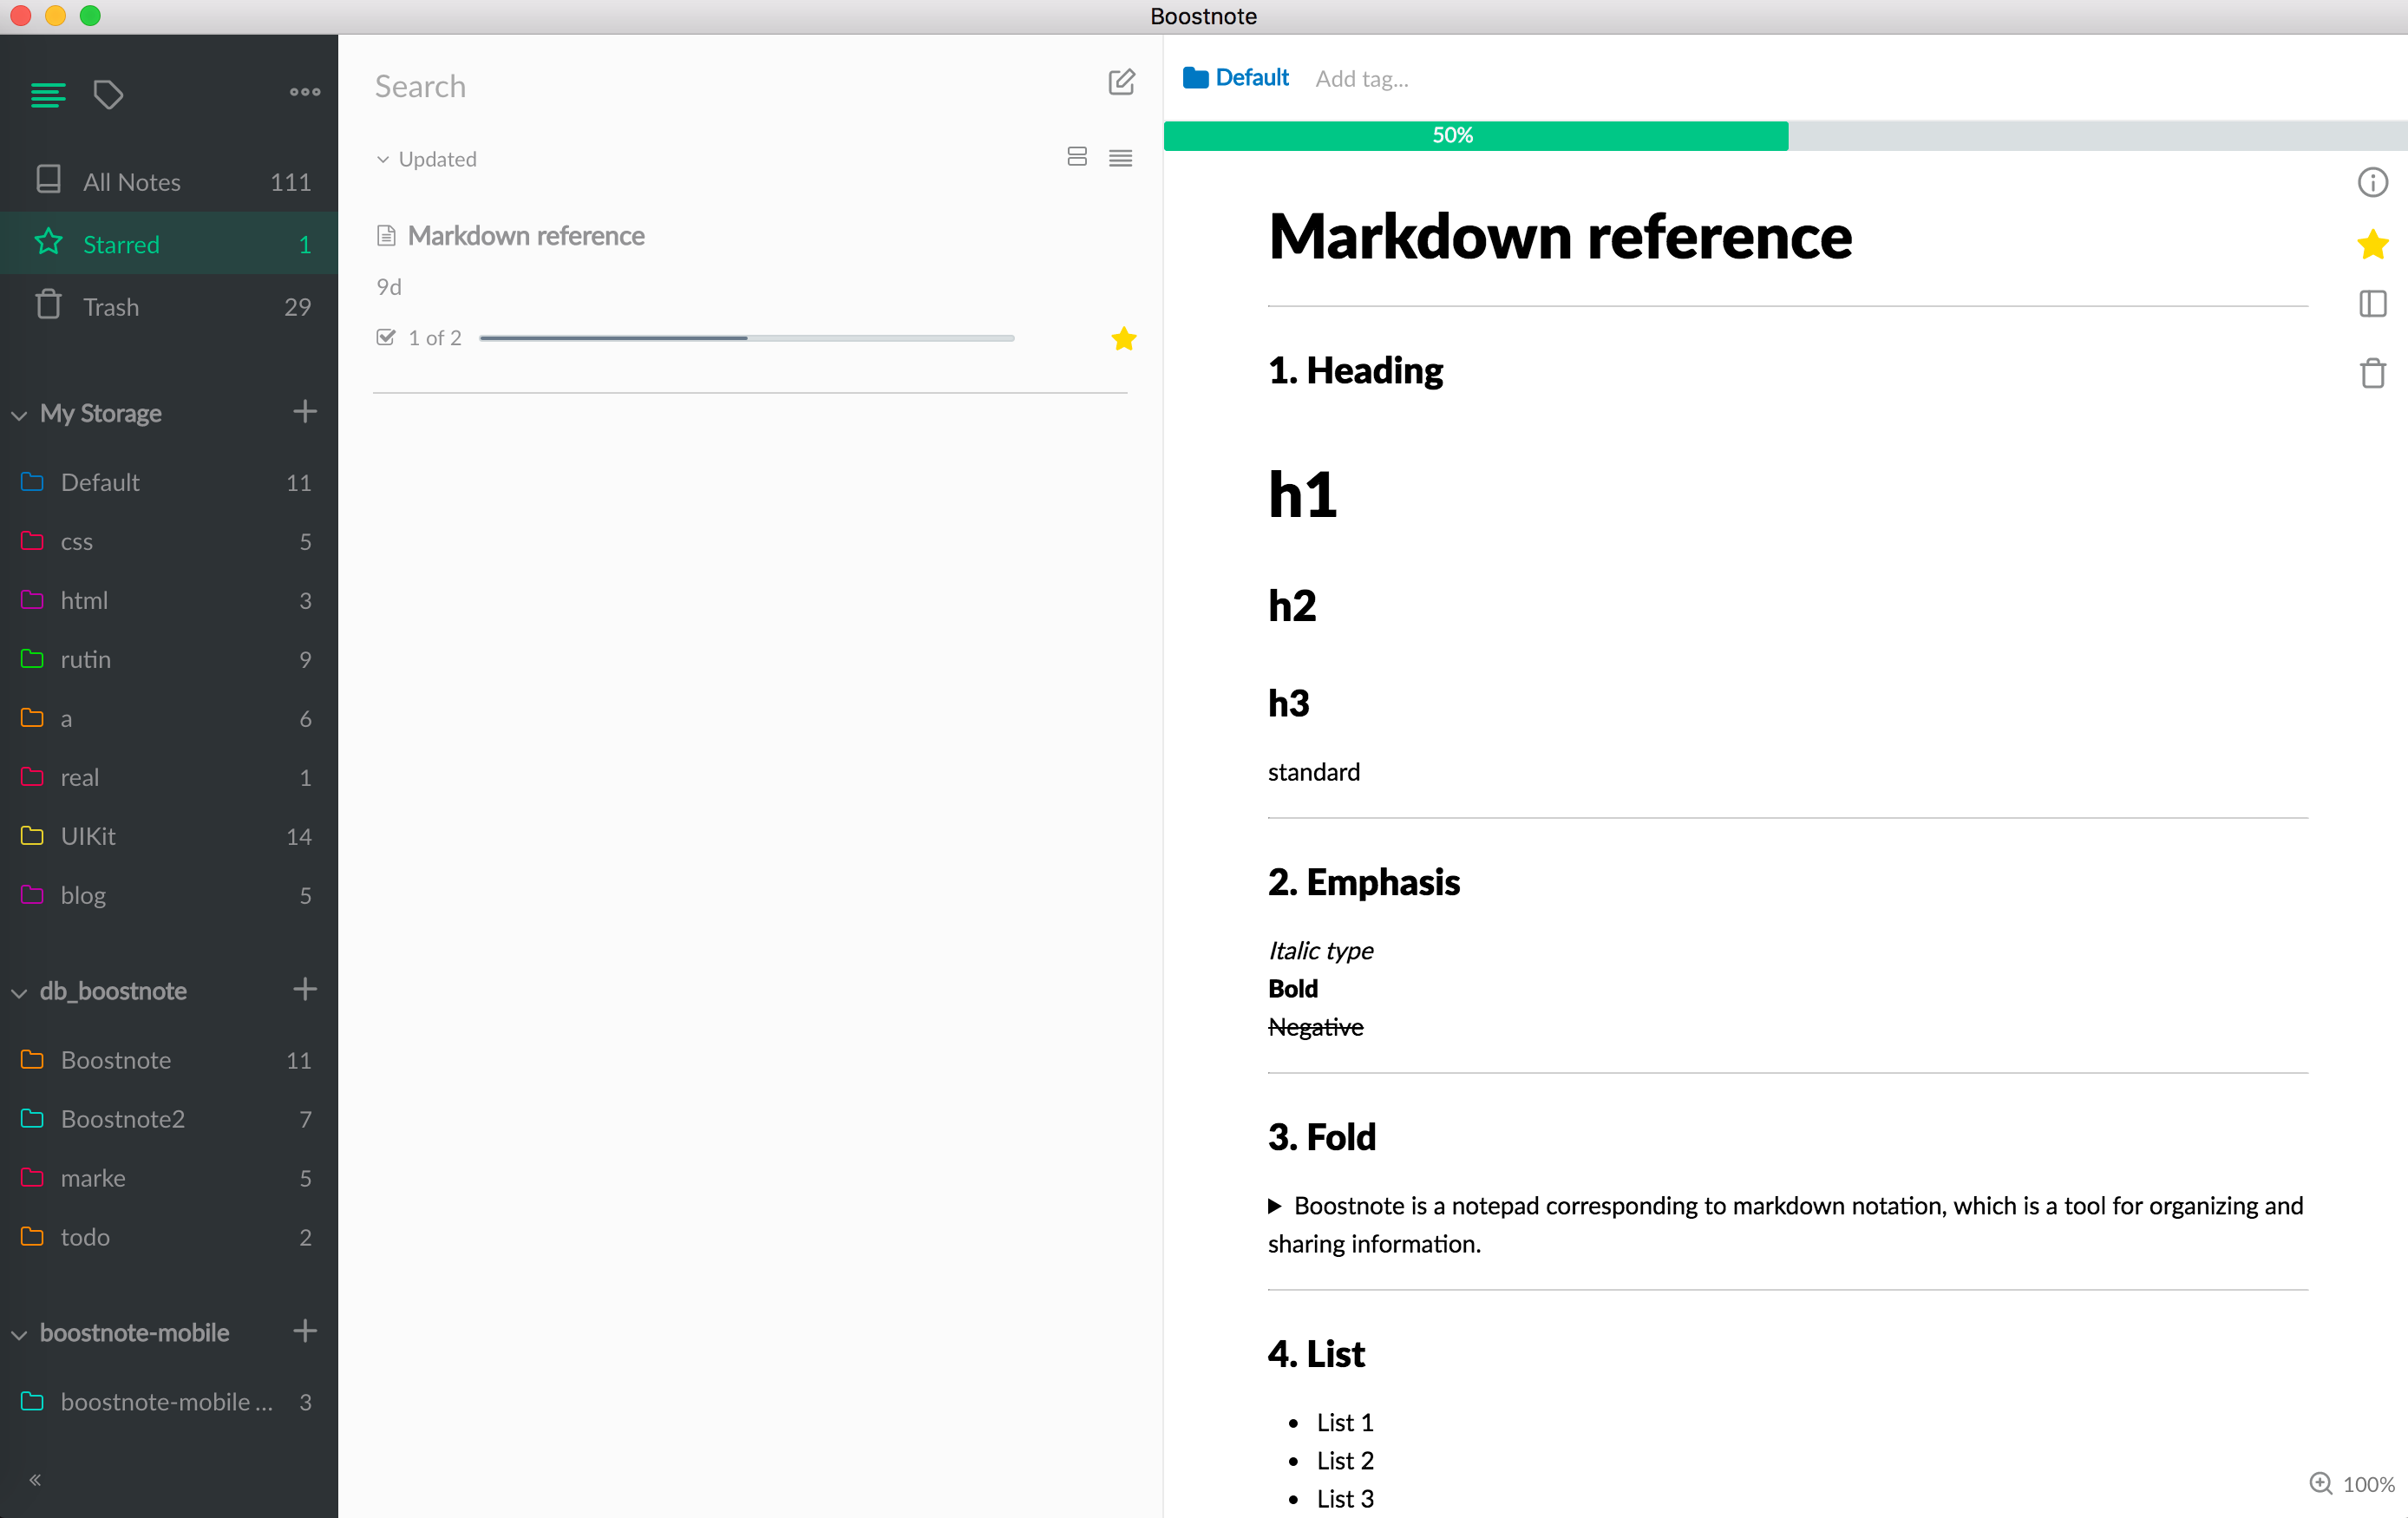Click the 50% green progress bar
This screenshot has width=2408, height=1518.
pyautogui.click(x=1476, y=136)
